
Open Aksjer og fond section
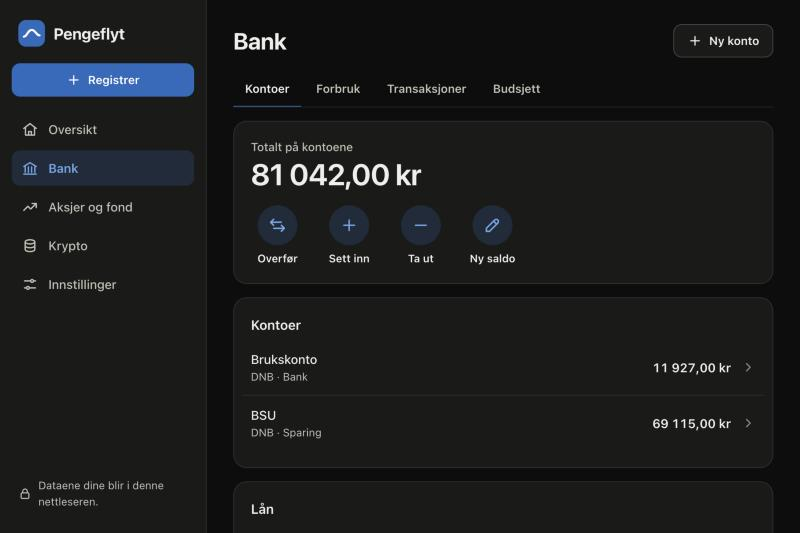point(103,207)
